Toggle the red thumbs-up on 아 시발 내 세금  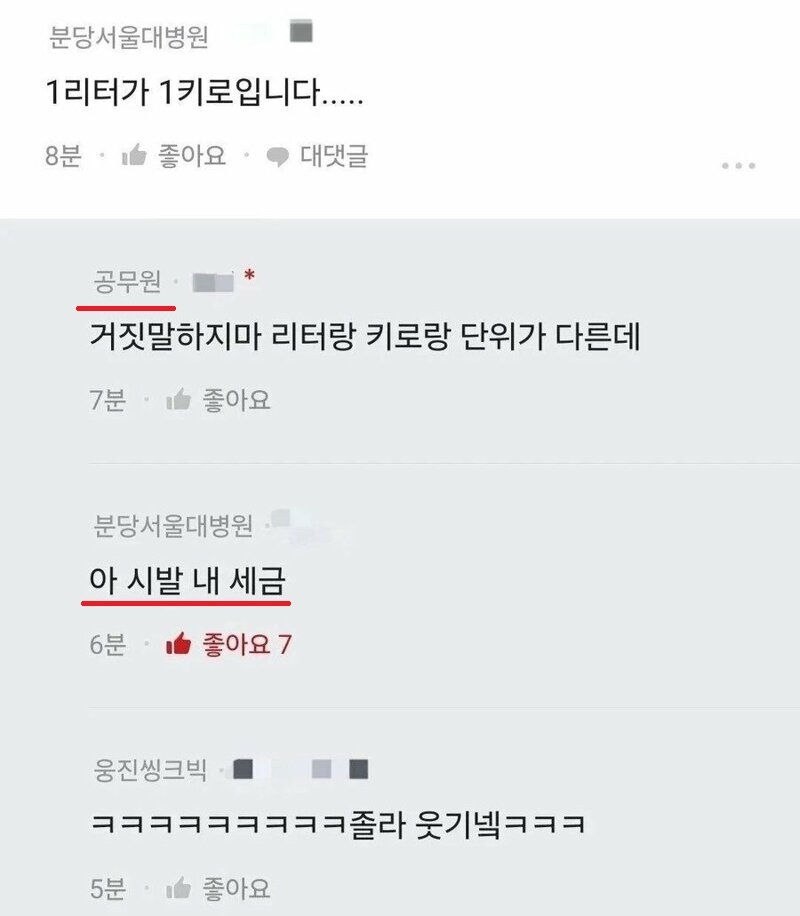[178, 644]
